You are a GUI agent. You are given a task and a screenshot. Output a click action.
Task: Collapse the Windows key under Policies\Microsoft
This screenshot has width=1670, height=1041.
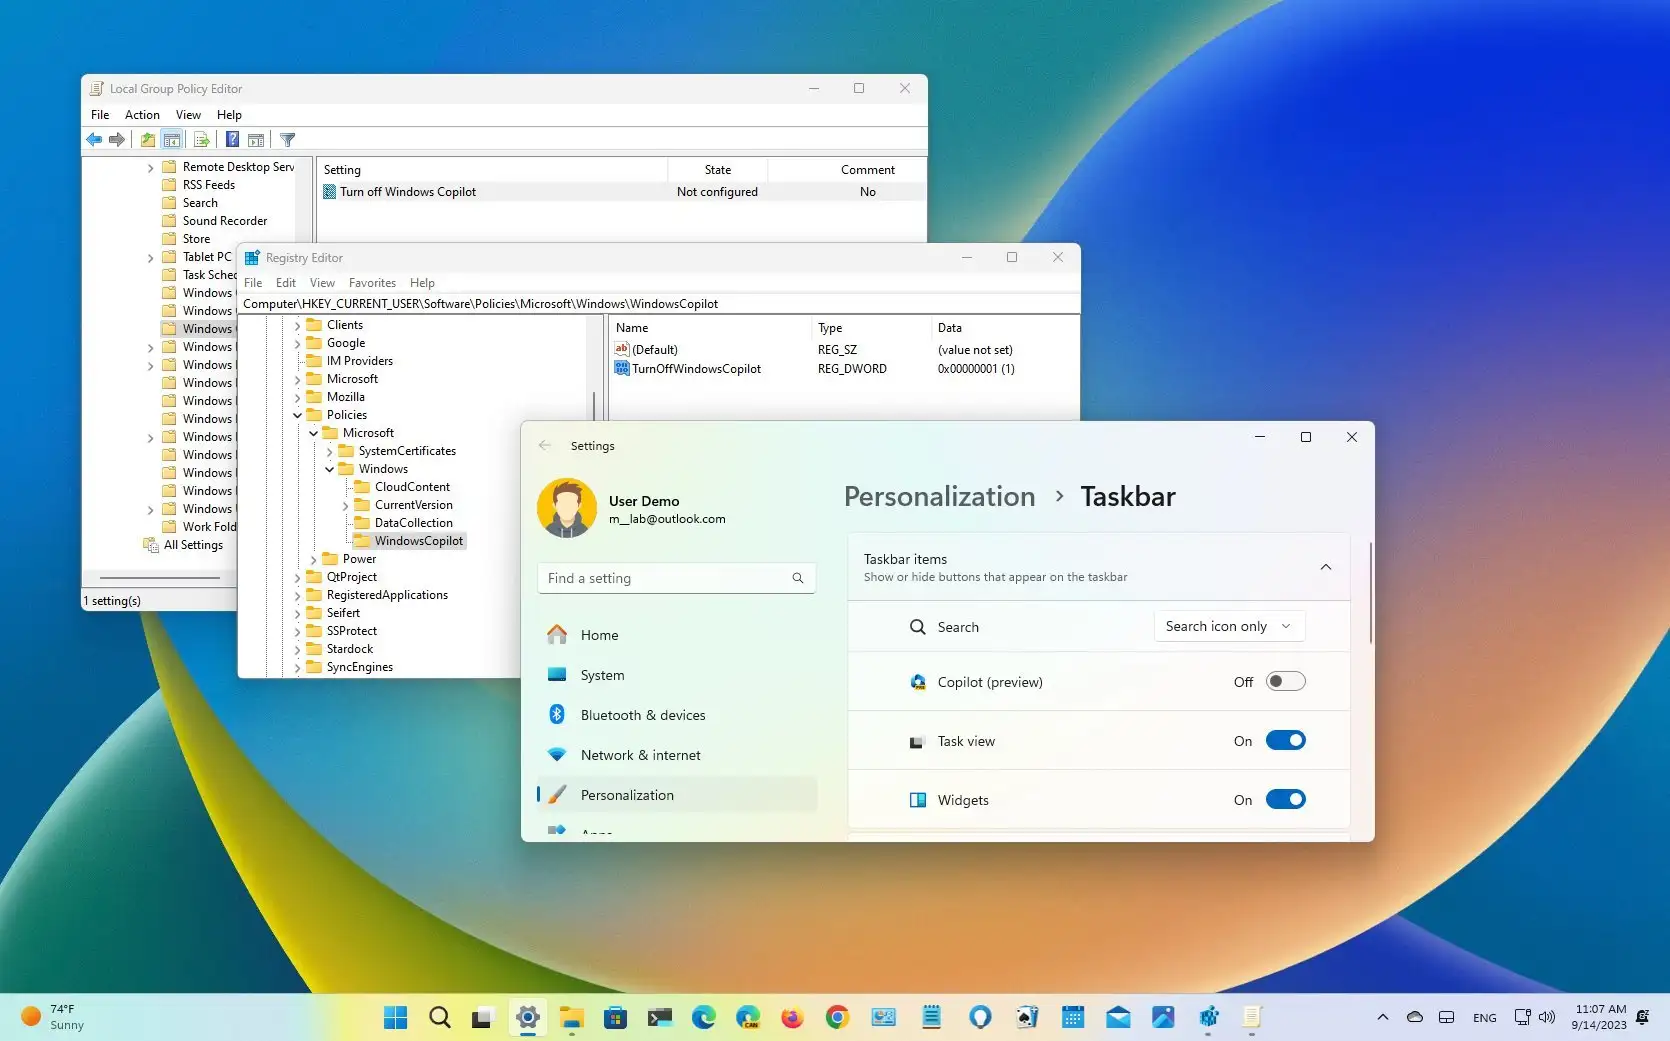click(x=329, y=469)
